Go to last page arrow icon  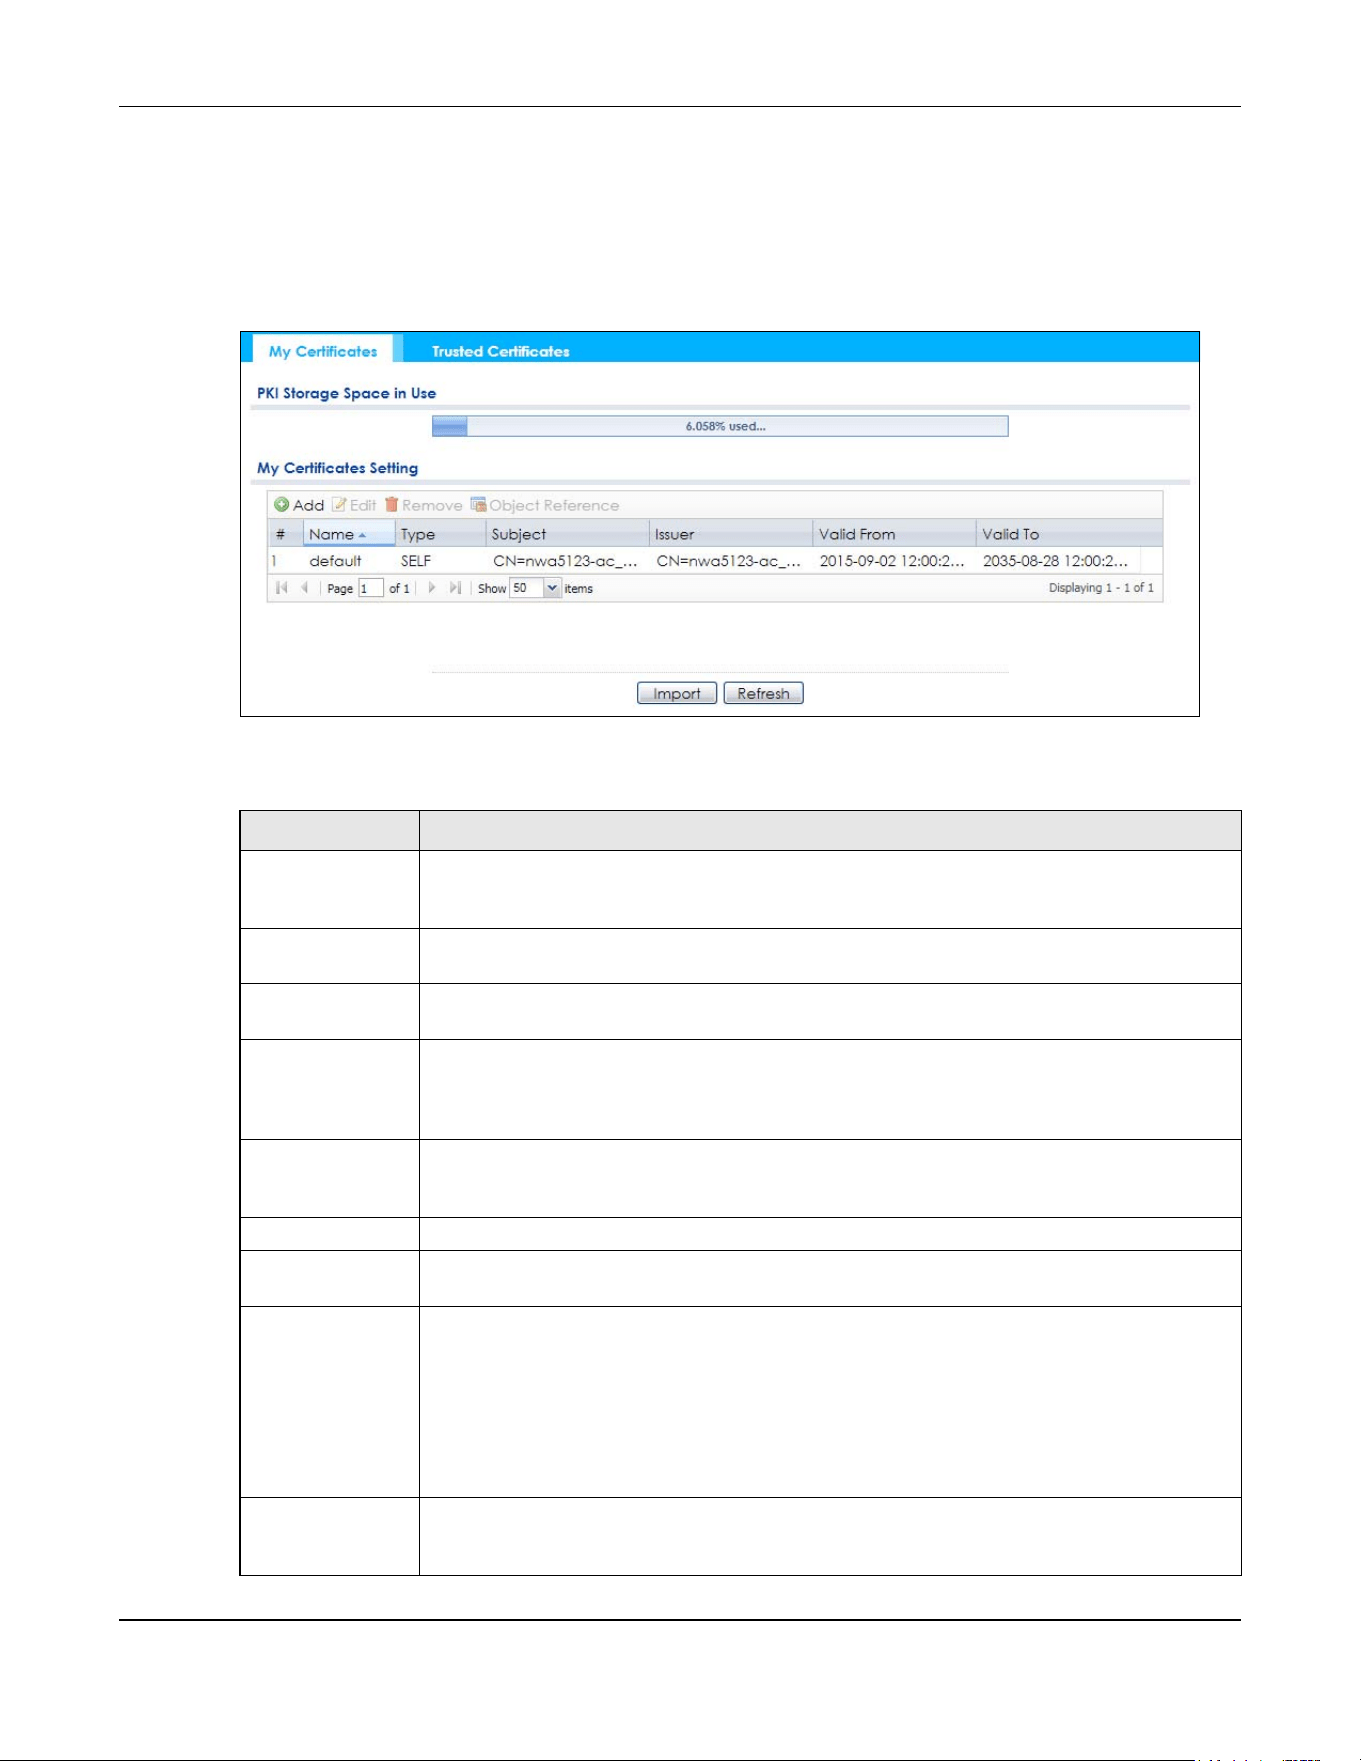455,588
